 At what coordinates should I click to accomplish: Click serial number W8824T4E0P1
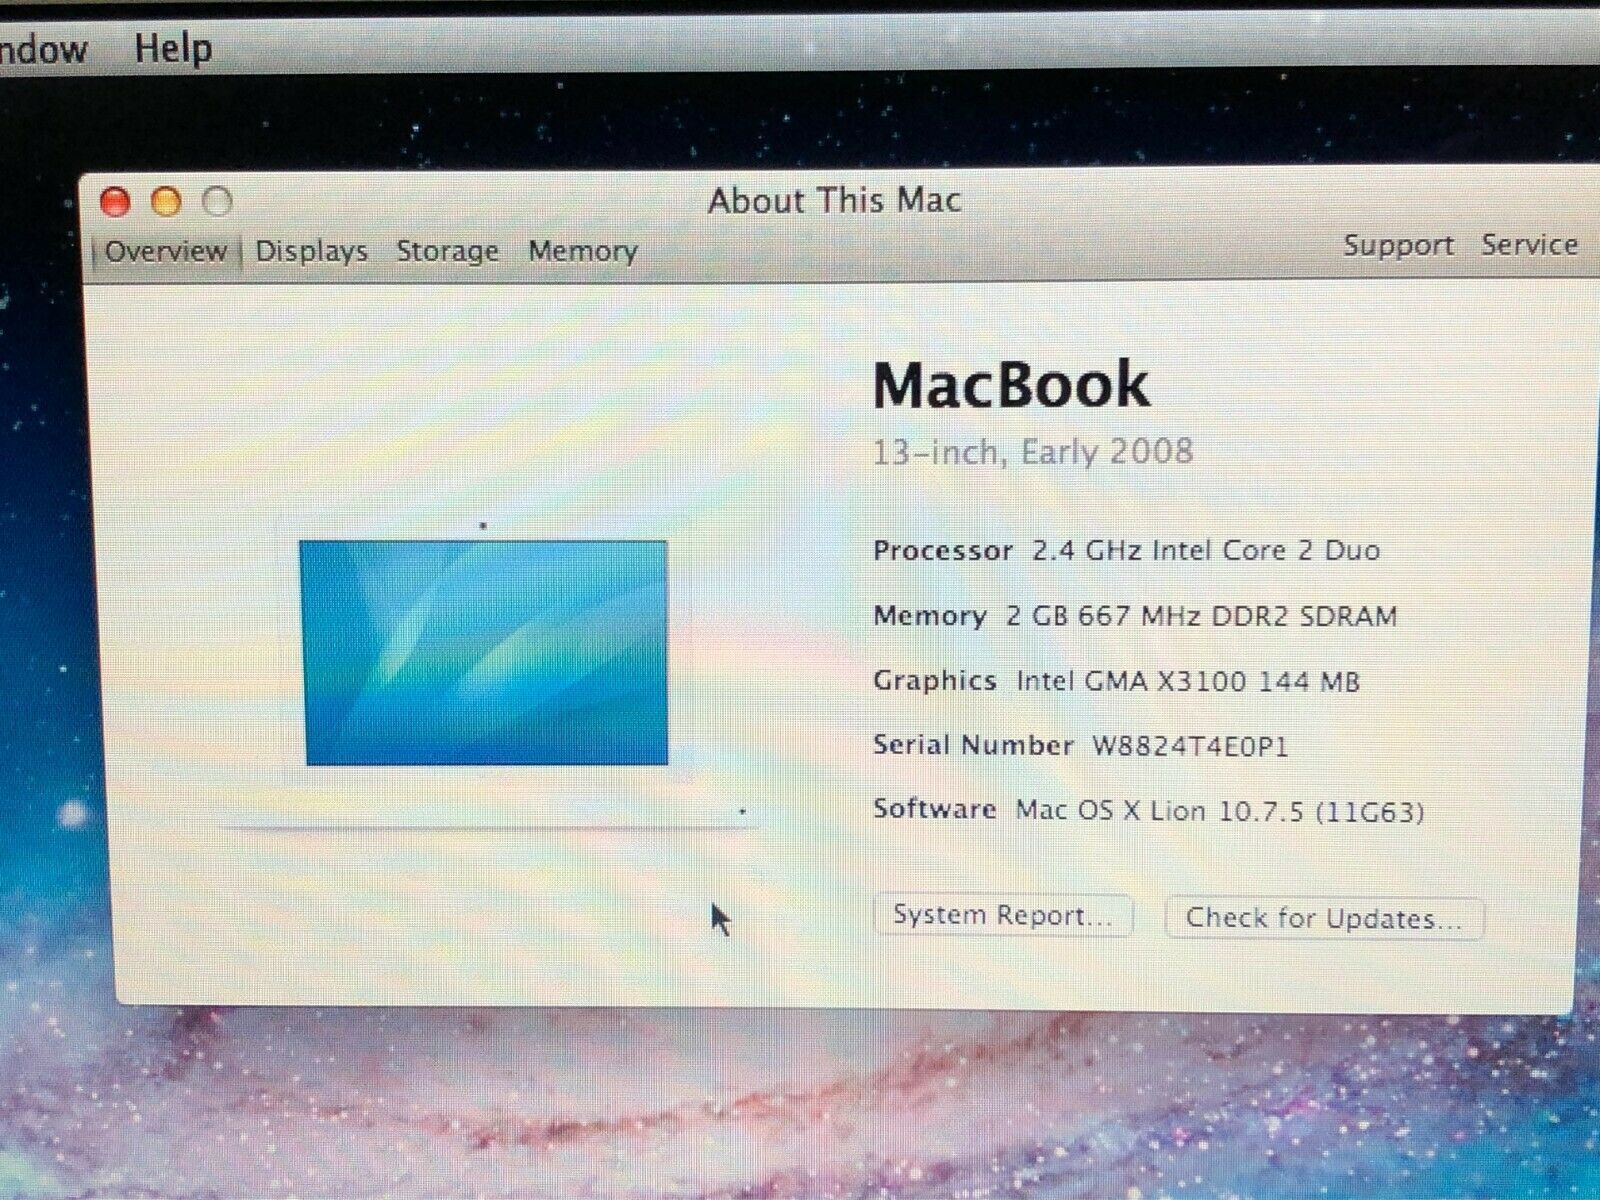click(1190, 746)
